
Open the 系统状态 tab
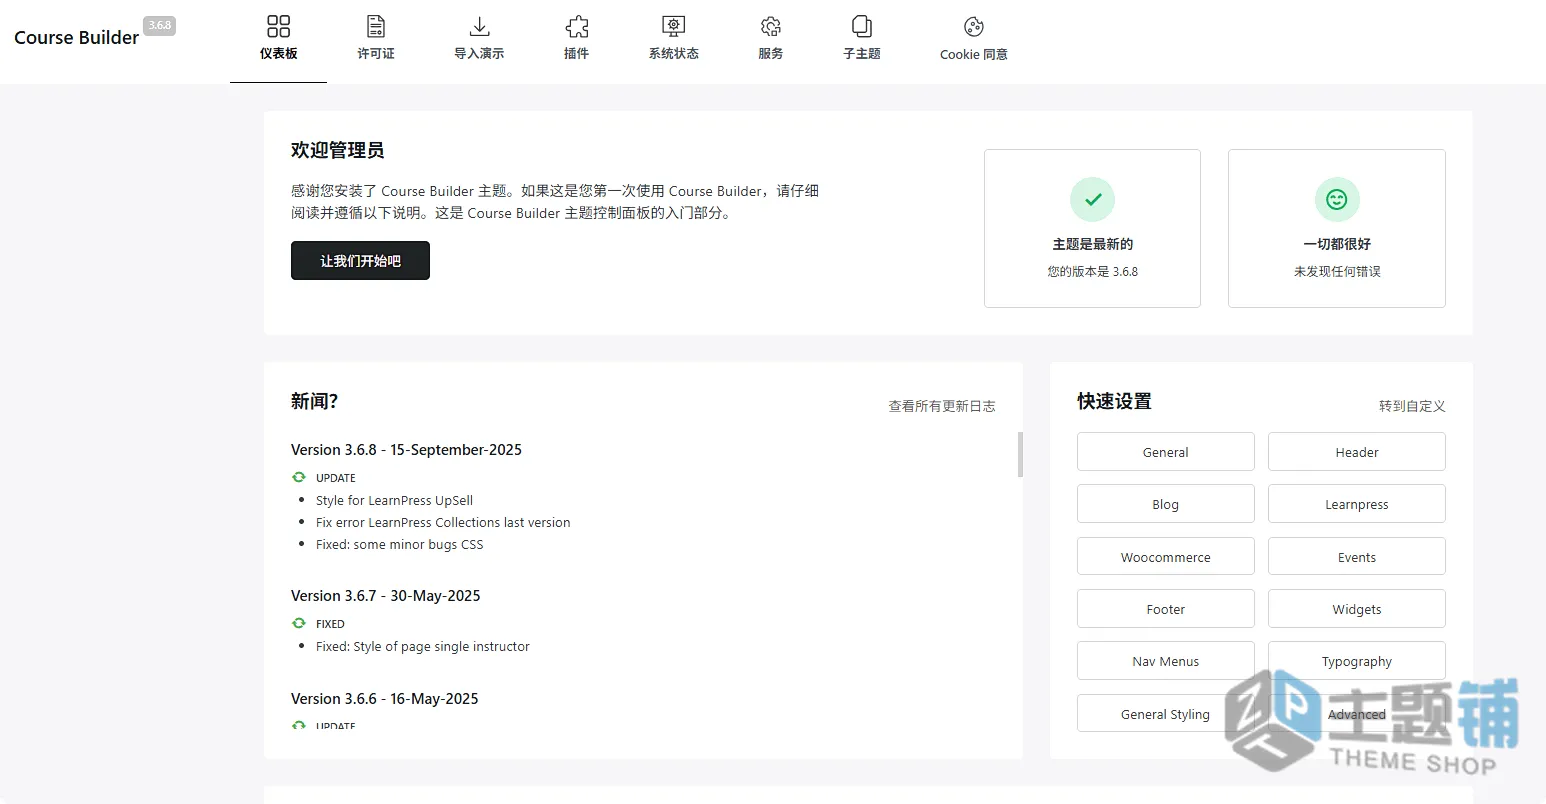673,41
